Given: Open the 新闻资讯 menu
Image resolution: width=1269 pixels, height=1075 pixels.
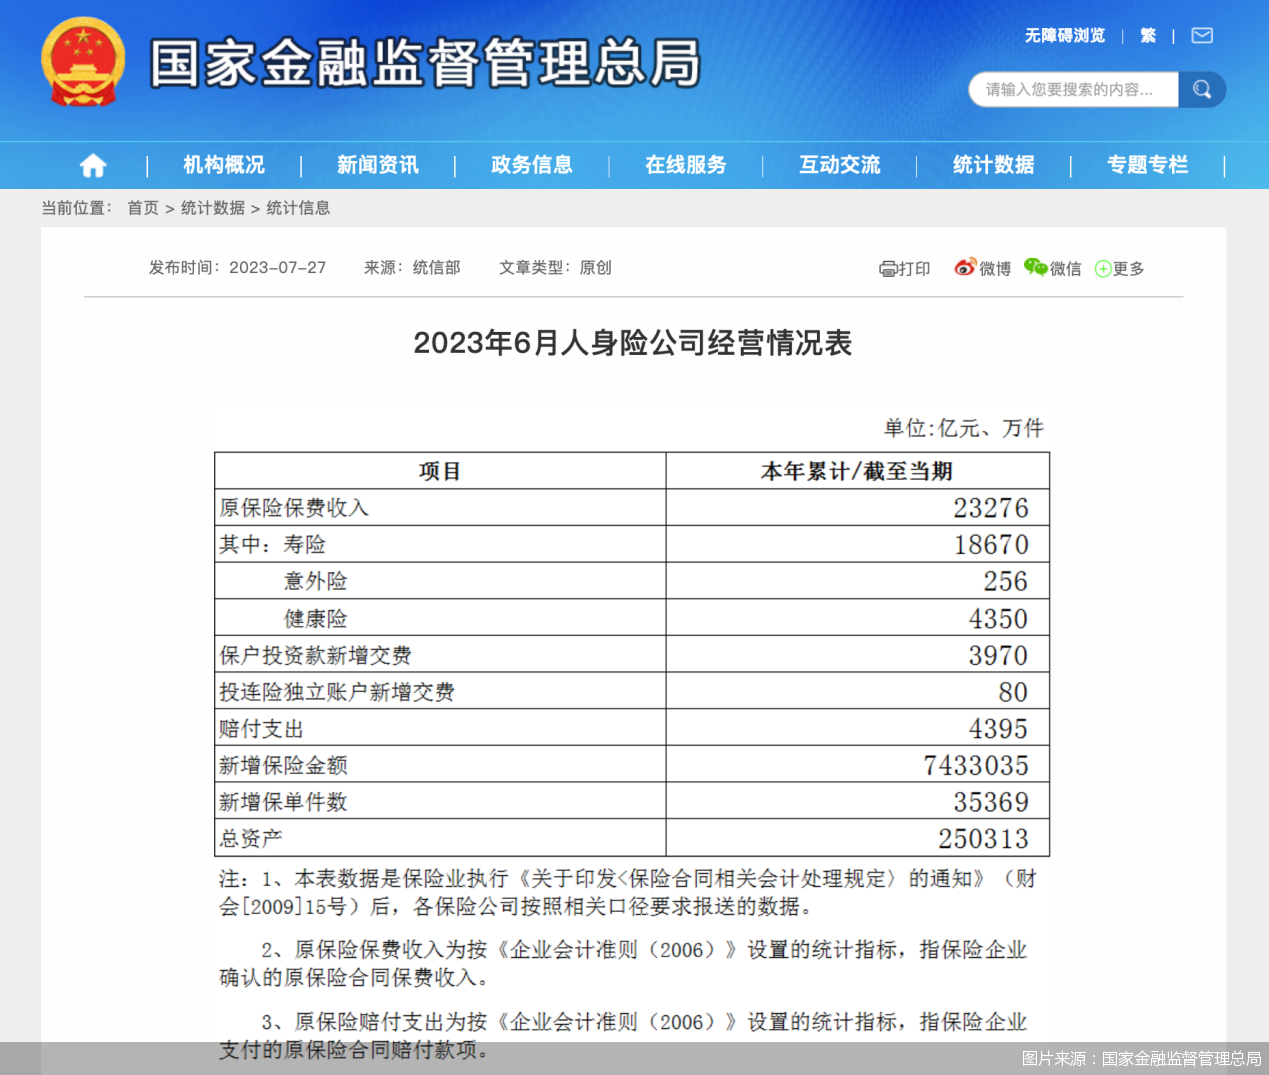Looking at the screenshot, I should 376,165.
